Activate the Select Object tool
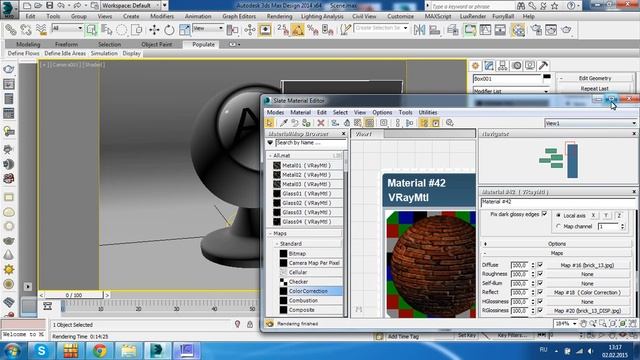The image size is (640, 360). tap(91, 30)
